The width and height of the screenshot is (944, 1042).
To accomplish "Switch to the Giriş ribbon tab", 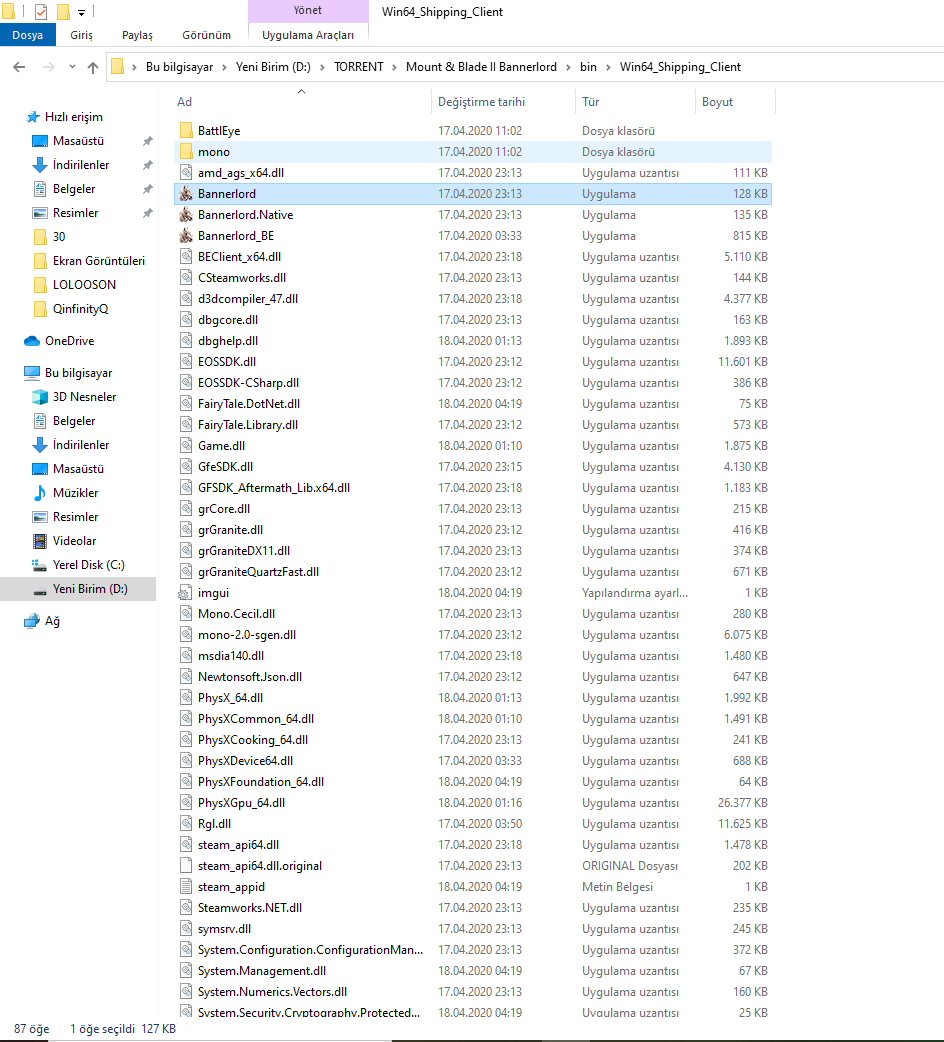I will (82, 35).
